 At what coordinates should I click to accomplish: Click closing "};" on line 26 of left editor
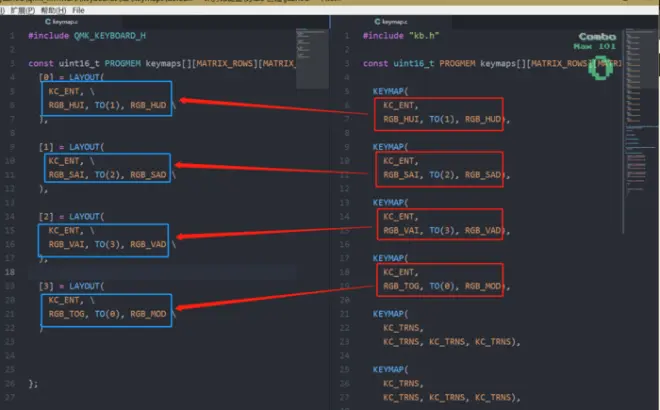tap(33, 383)
